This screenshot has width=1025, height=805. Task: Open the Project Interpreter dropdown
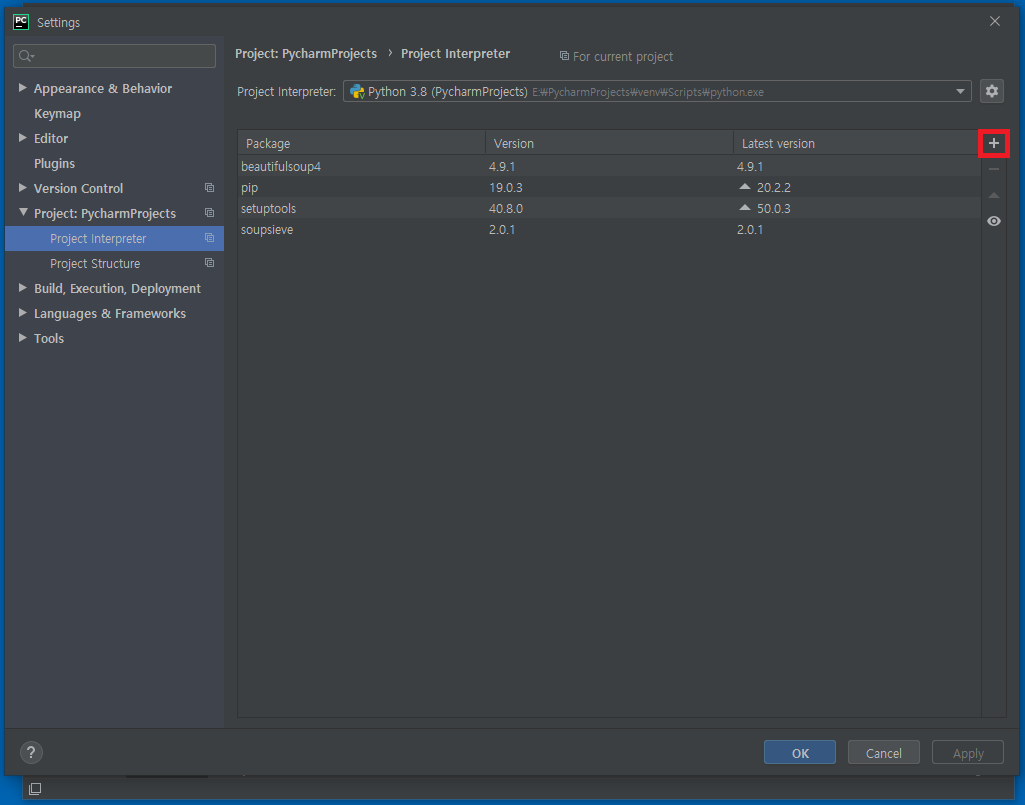coord(960,92)
